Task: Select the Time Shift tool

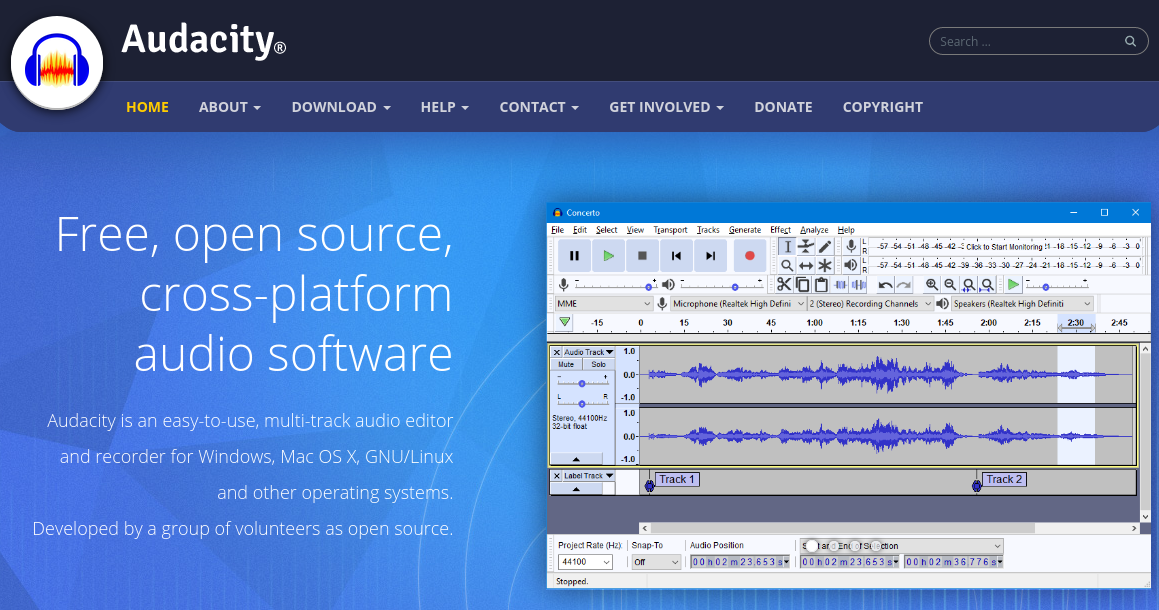Action: pyautogui.click(x=806, y=265)
